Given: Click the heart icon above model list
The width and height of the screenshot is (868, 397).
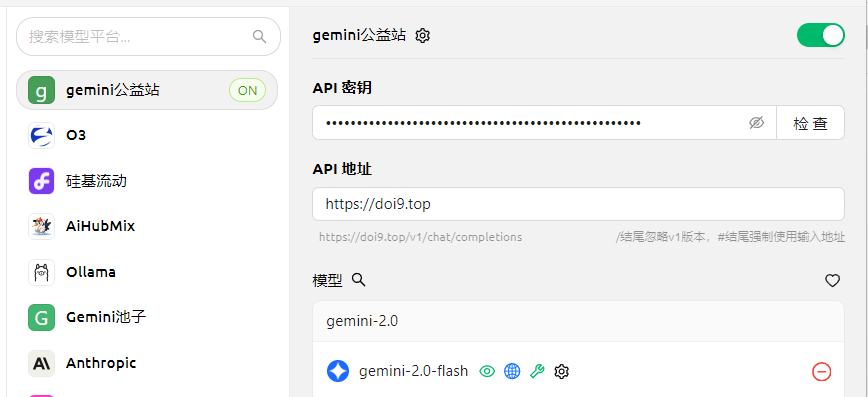Looking at the screenshot, I should [x=832, y=281].
